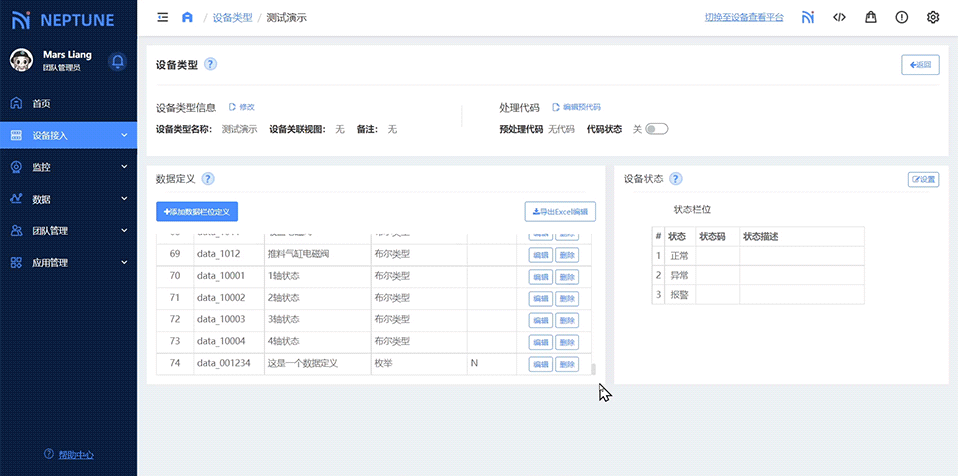The image size is (958, 476).
Task: Open the settings gear icon
Action: coord(933,17)
